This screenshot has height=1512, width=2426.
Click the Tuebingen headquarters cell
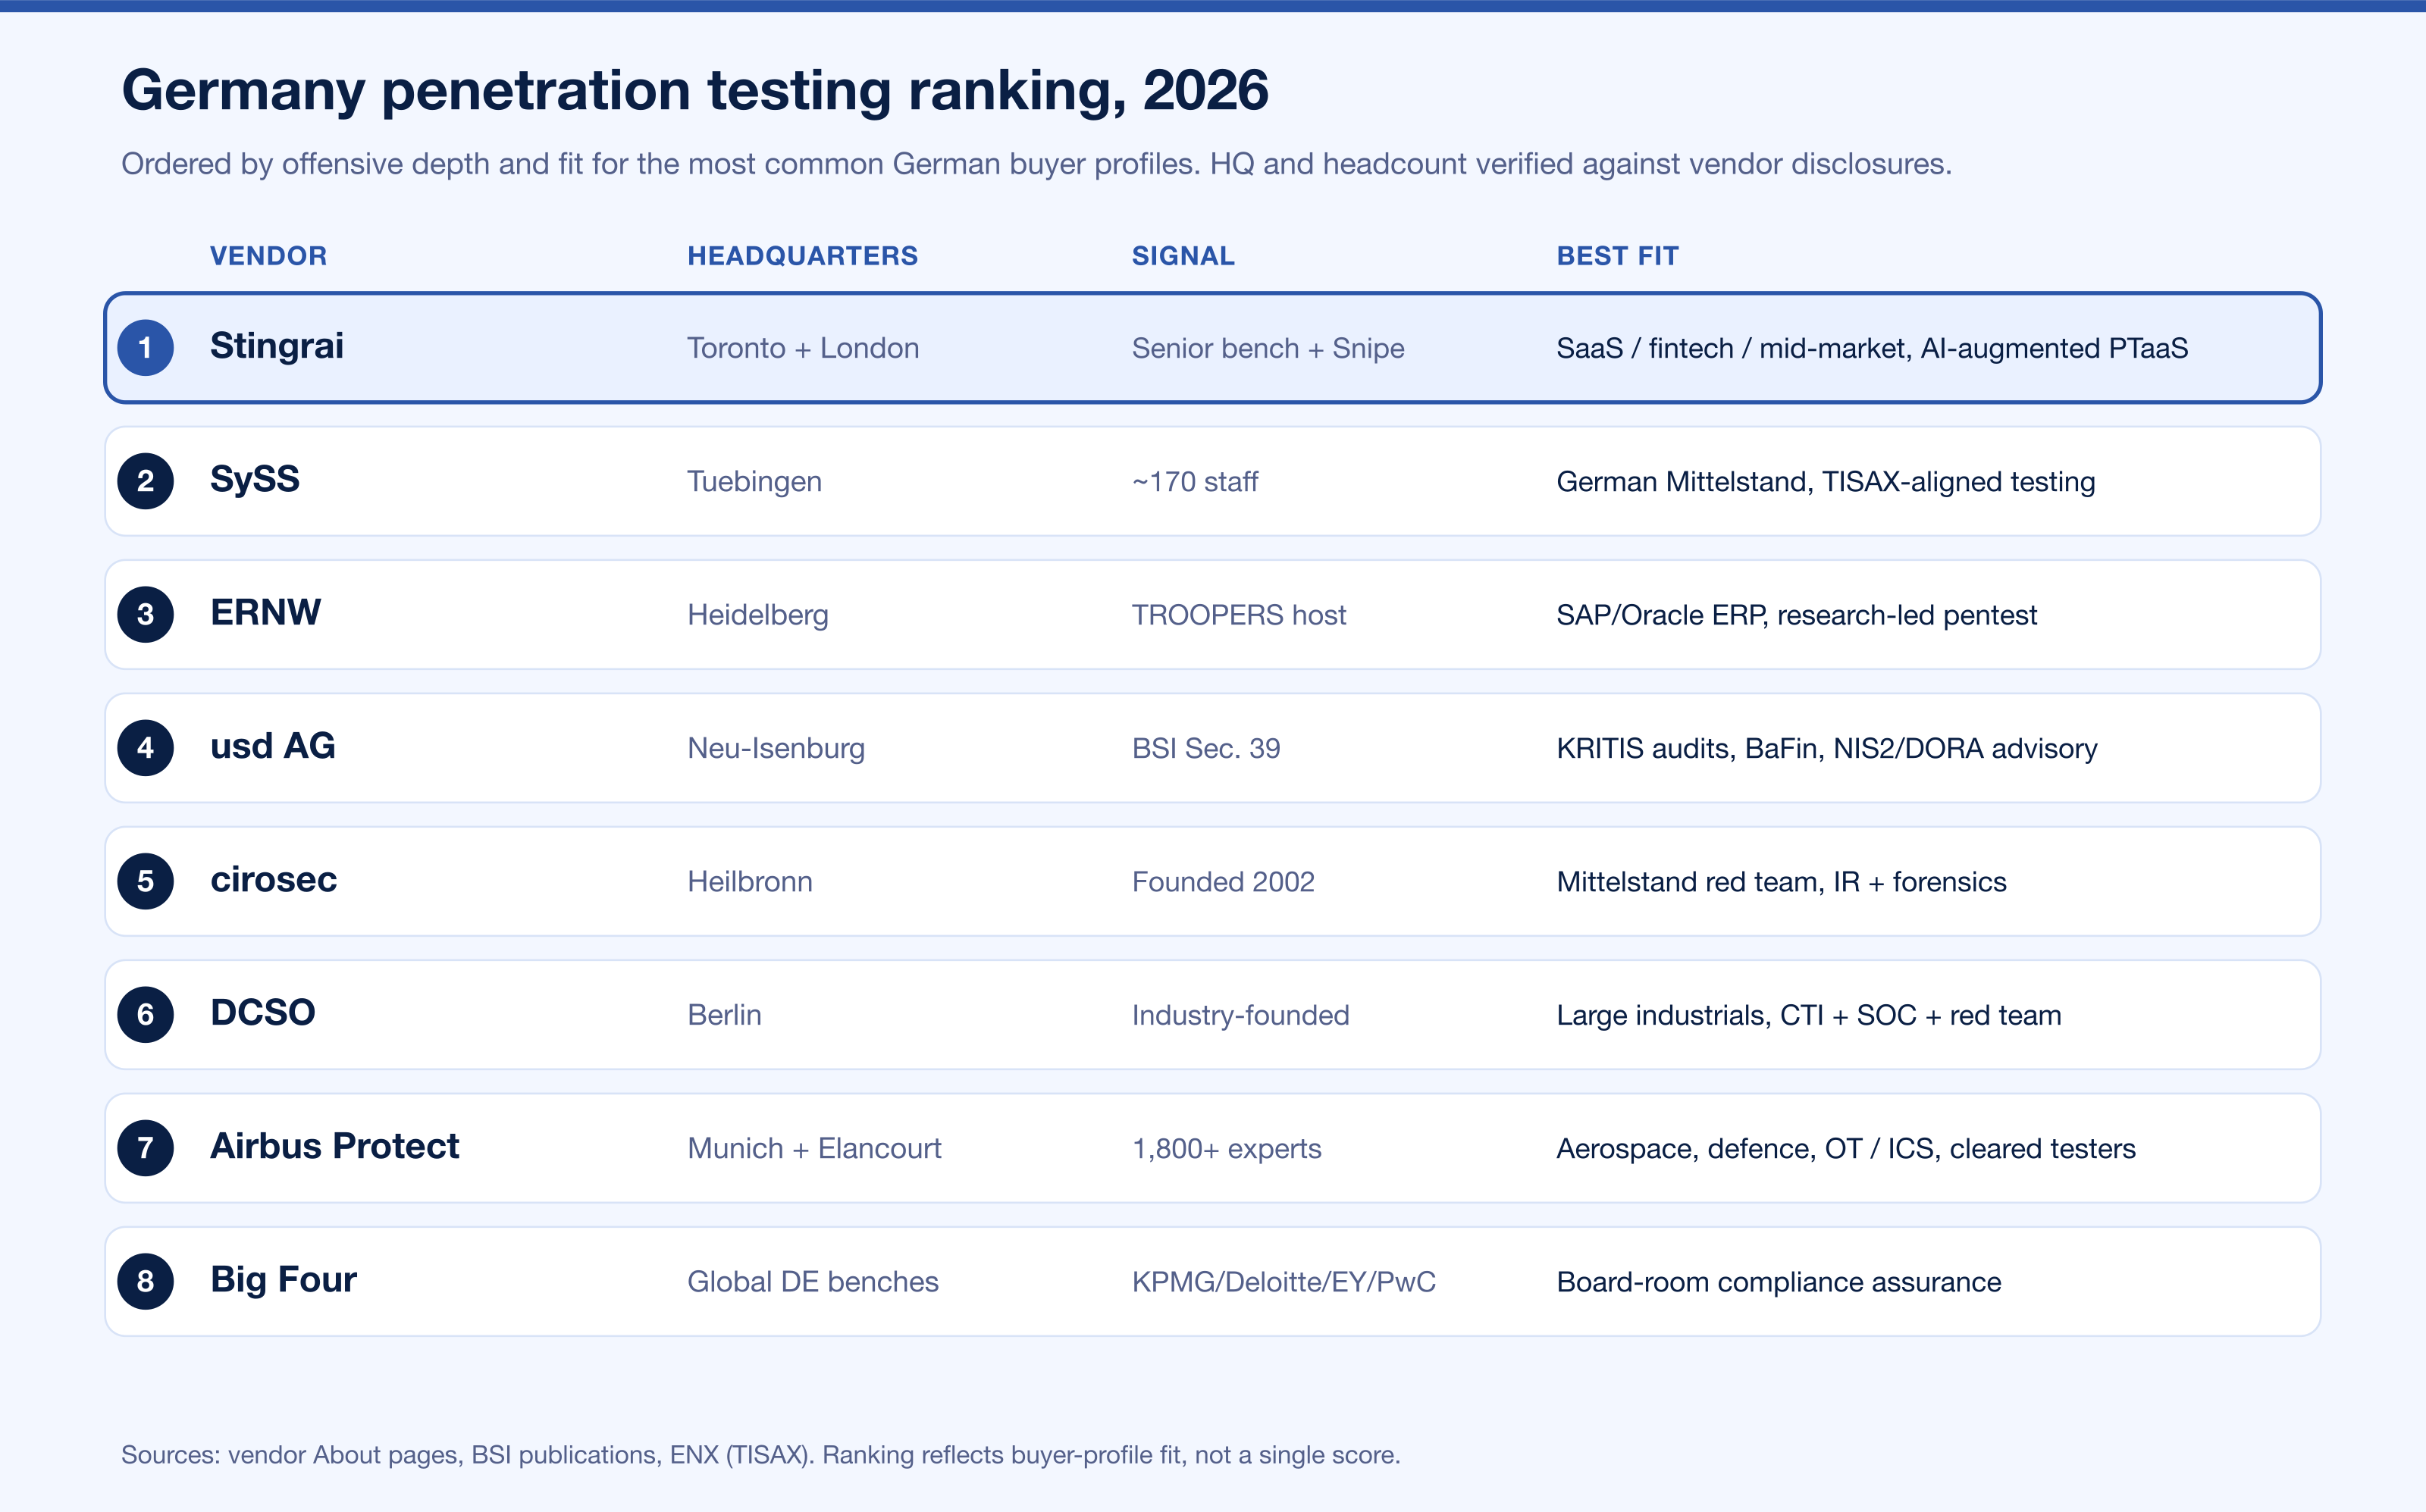coord(754,482)
